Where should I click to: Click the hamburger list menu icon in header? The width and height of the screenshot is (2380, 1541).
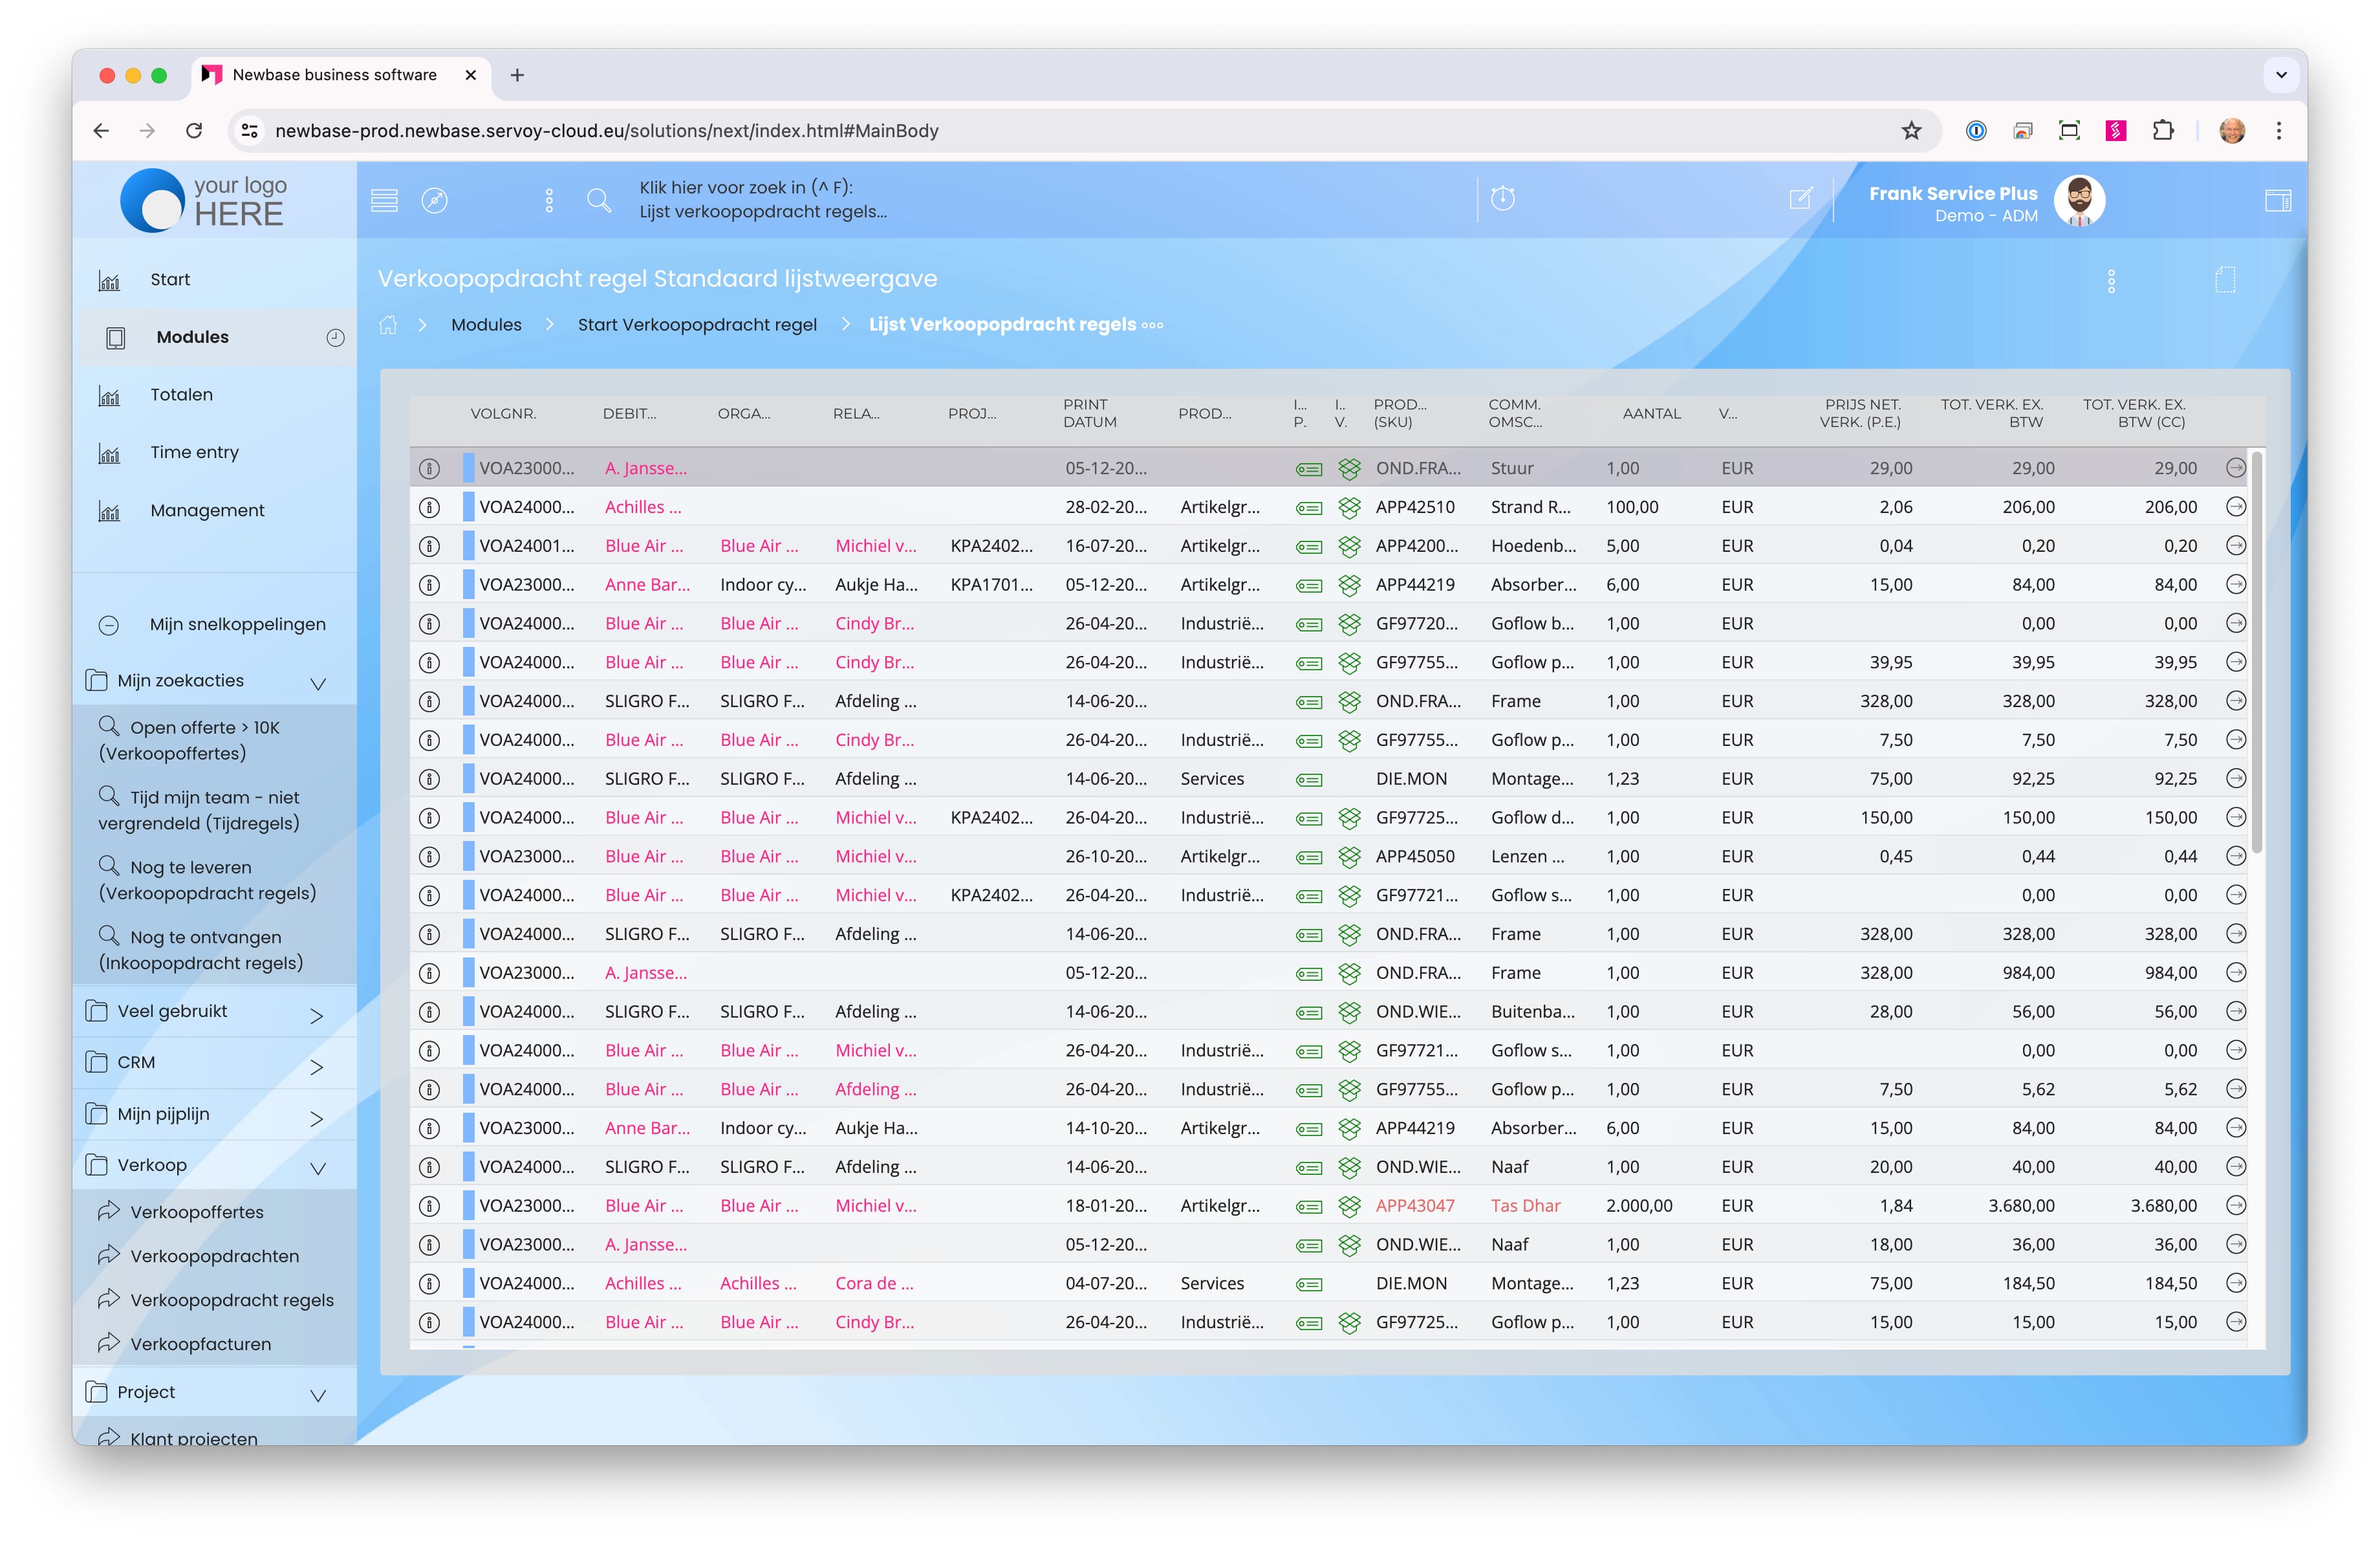tap(384, 200)
